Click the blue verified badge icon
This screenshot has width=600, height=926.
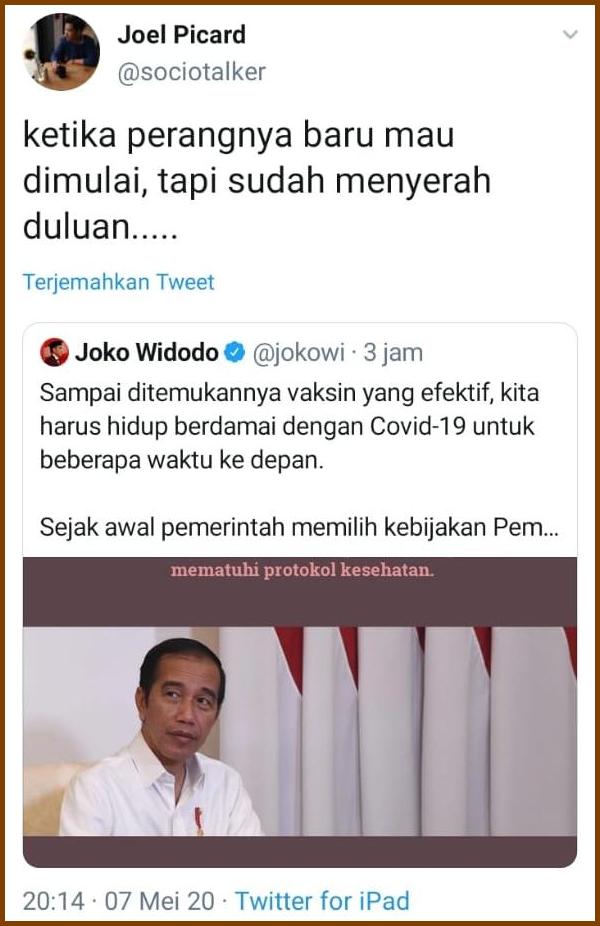(235, 353)
